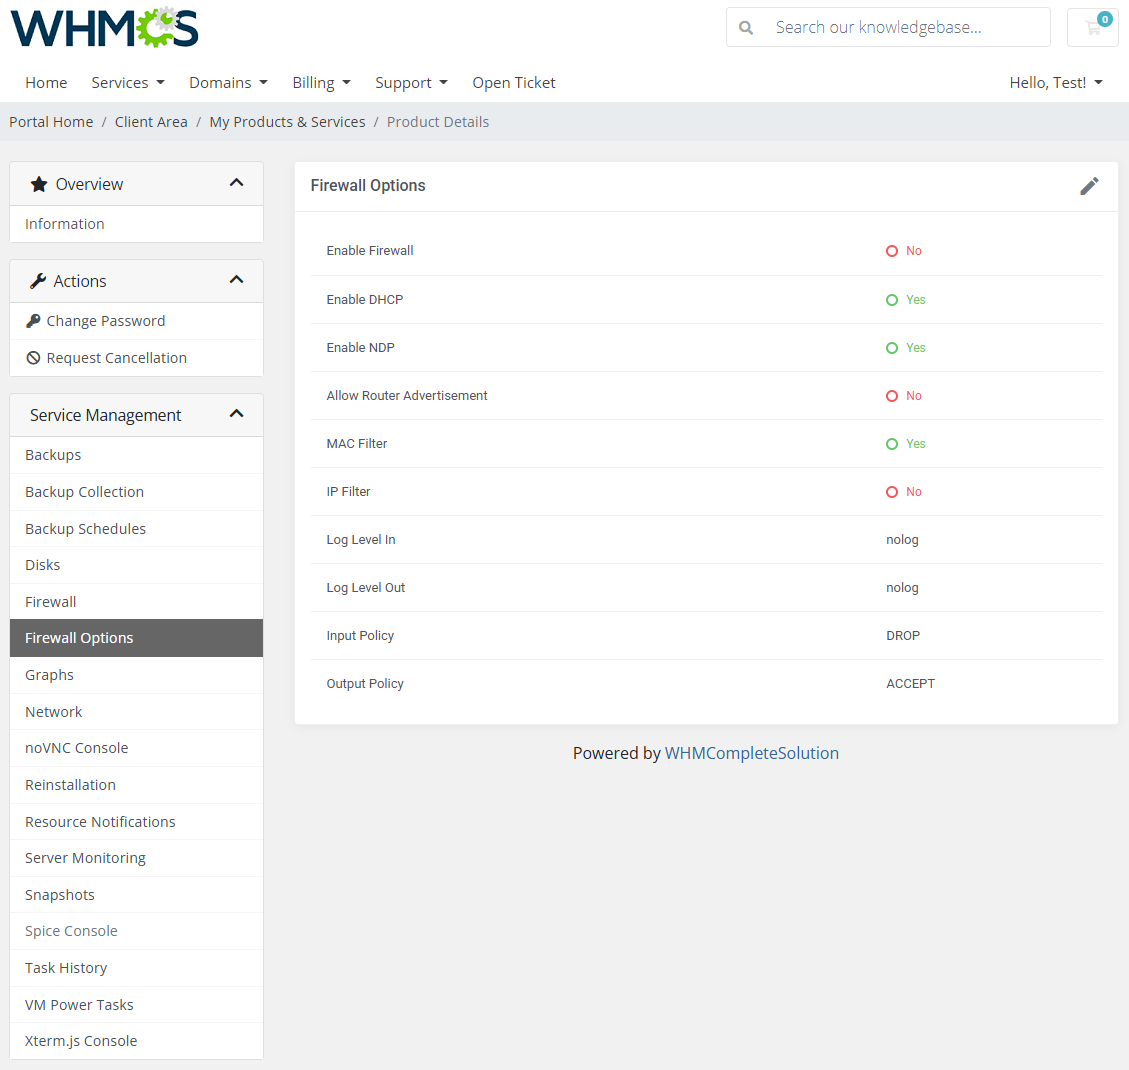
Task: Navigate to the Domains menu
Action: [228, 82]
